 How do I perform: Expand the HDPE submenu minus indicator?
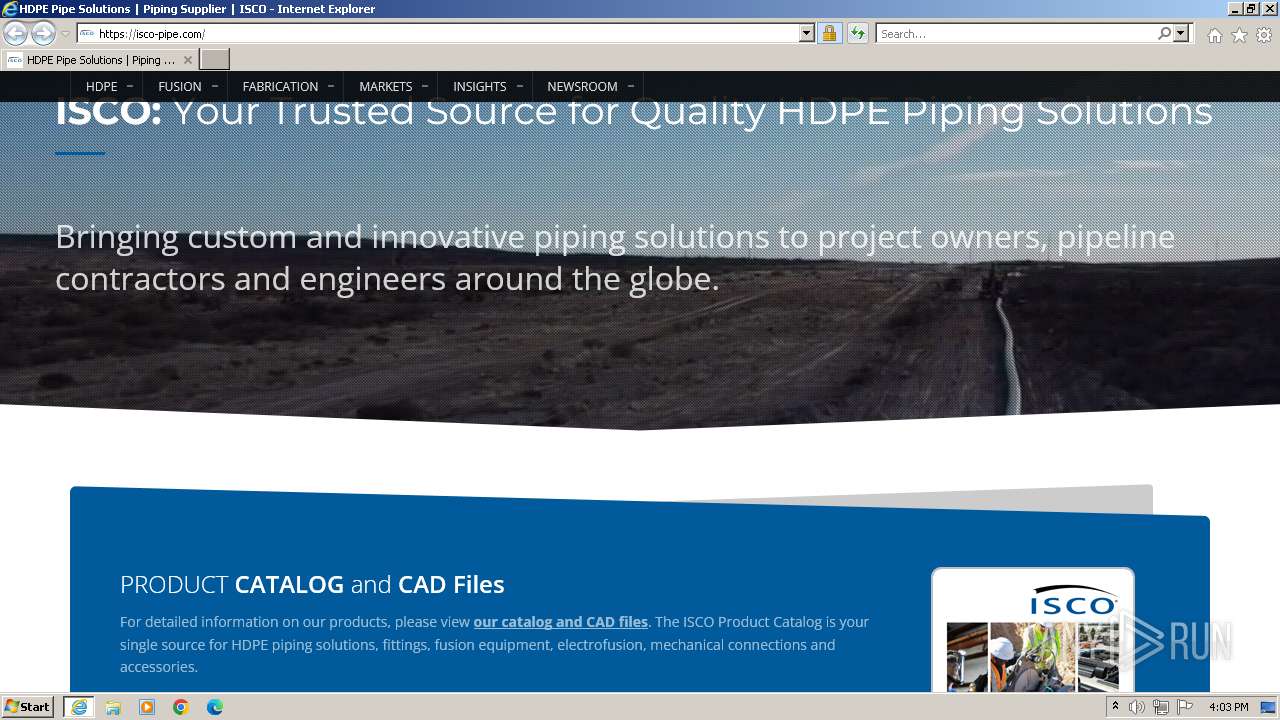130,87
